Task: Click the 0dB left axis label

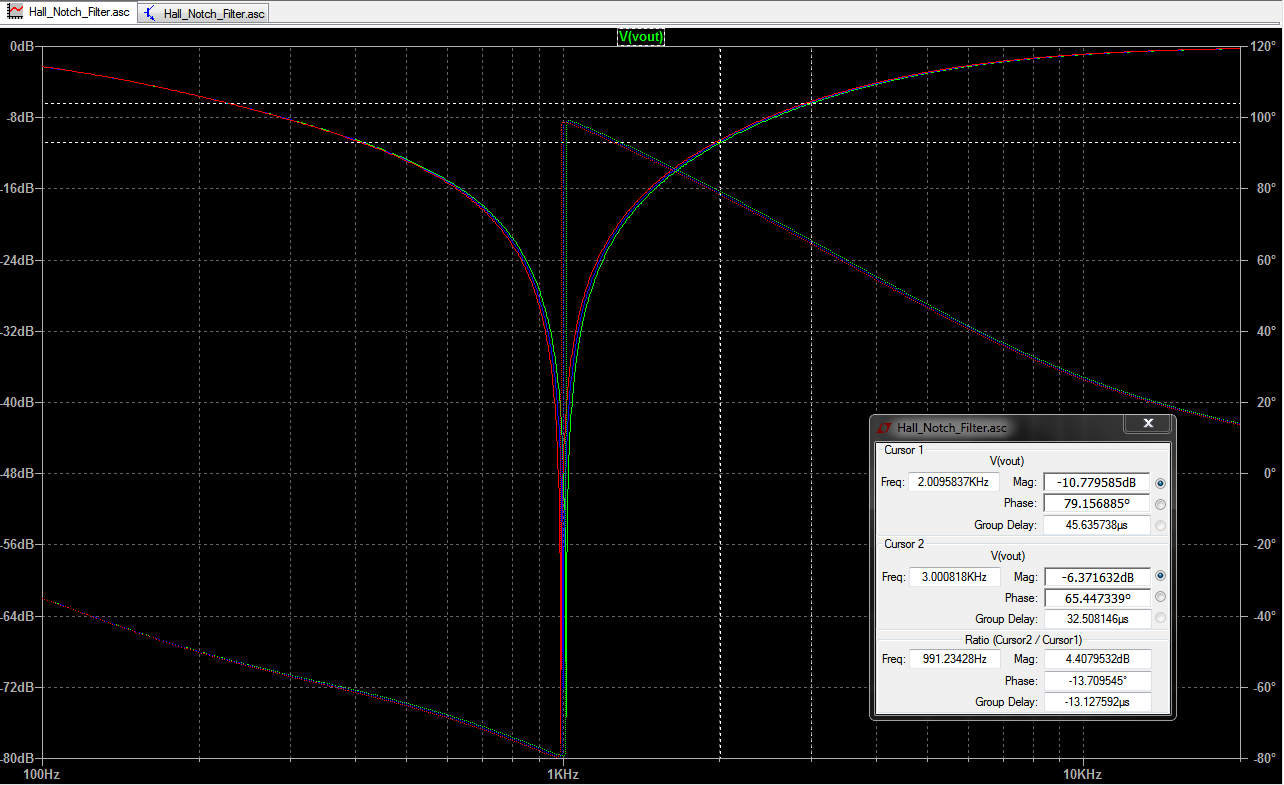Action: point(24,46)
